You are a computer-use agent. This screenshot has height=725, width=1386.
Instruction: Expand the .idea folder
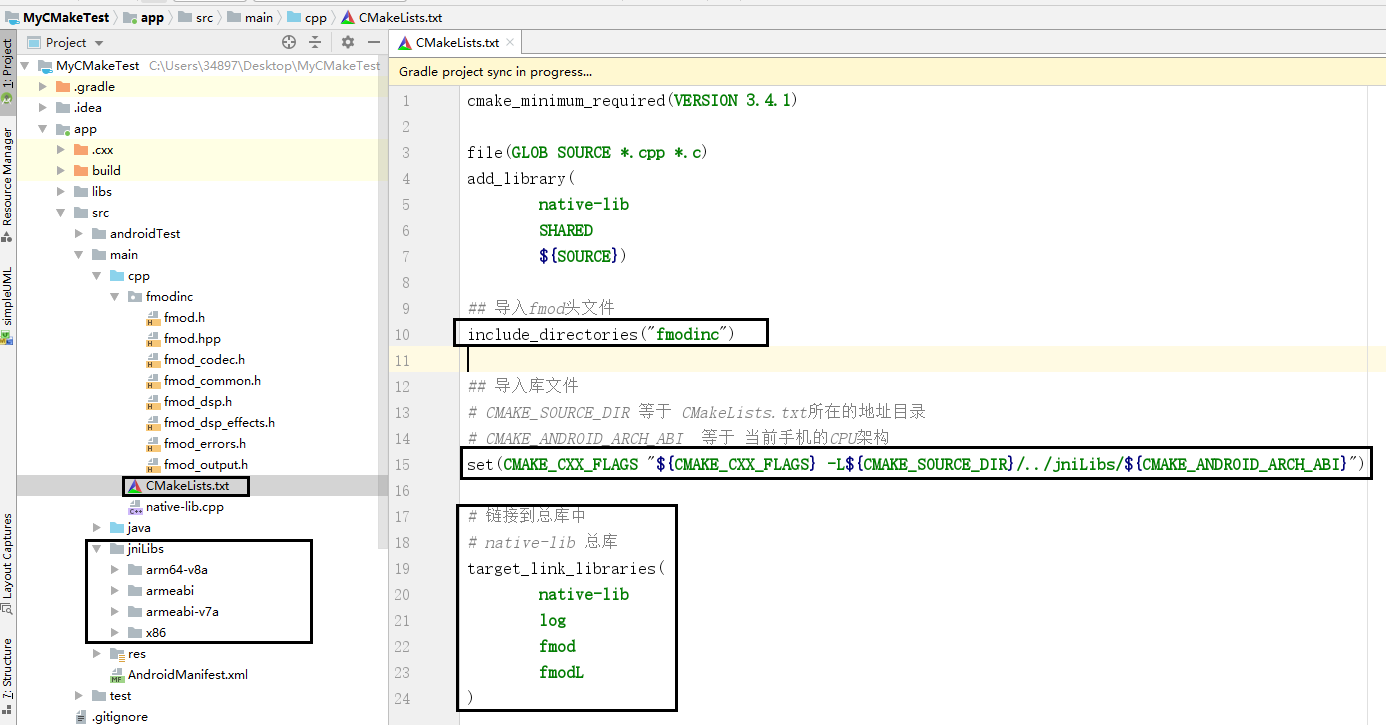coord(43,108)
